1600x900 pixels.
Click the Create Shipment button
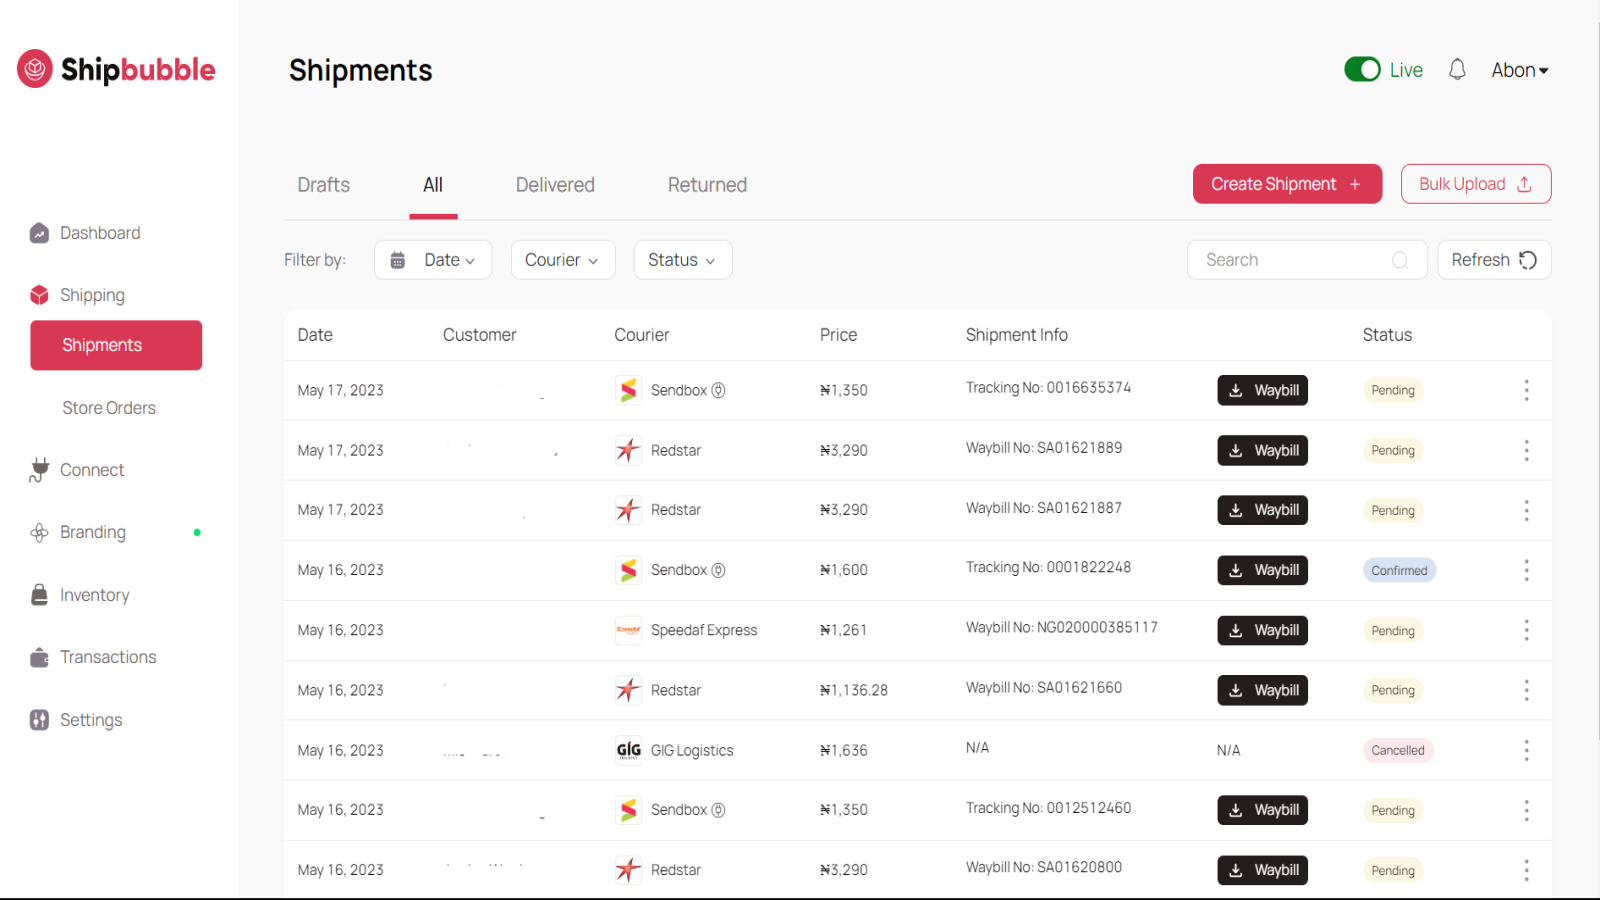tap(1286, 183)
